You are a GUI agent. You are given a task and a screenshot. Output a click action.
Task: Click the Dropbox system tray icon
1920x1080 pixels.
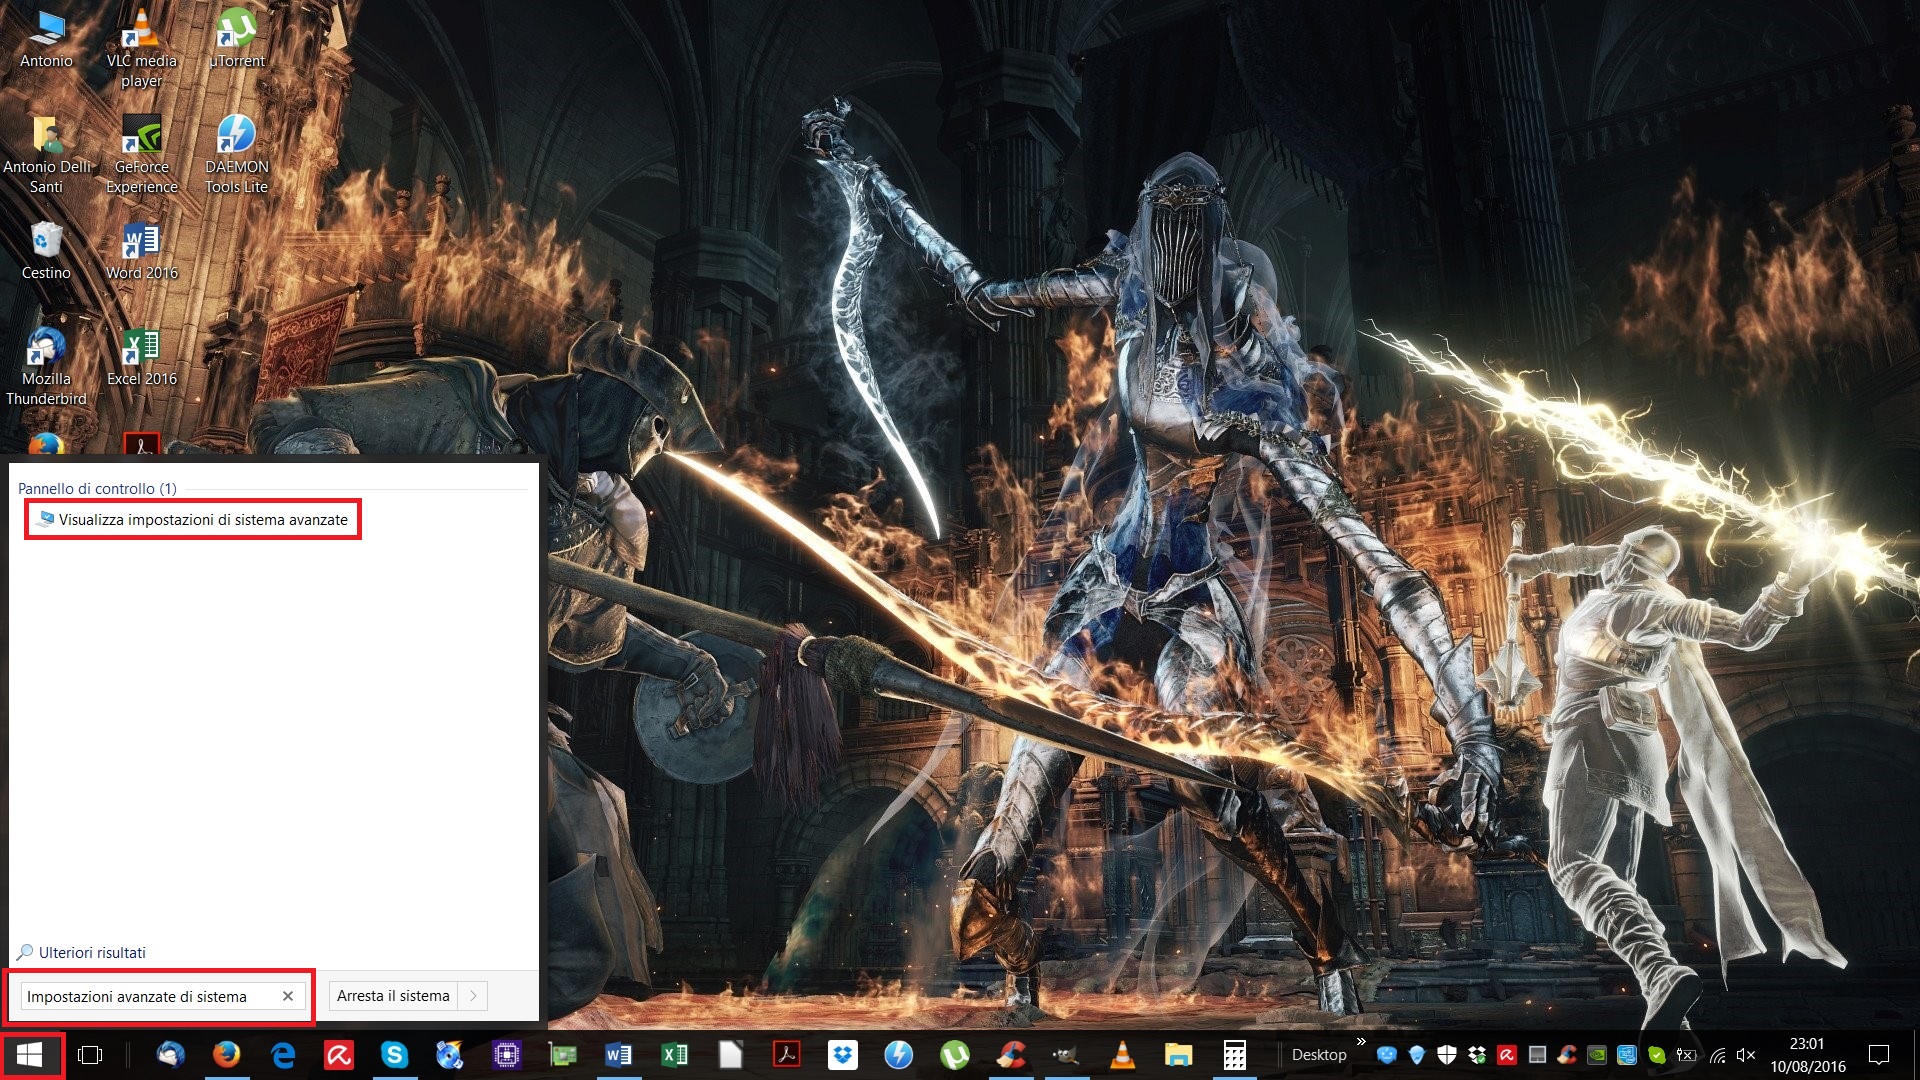[x=1477, y=1055]
